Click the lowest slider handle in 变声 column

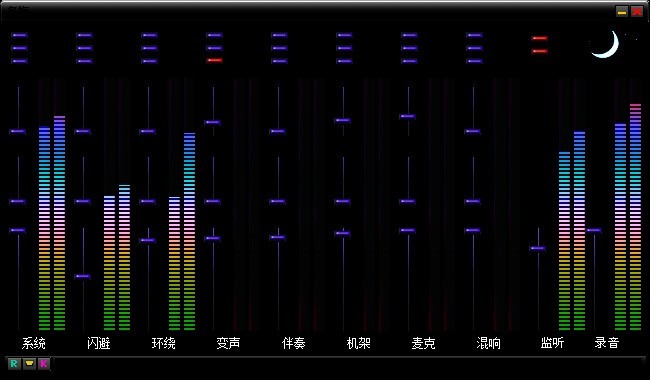(x=212, y=238)
